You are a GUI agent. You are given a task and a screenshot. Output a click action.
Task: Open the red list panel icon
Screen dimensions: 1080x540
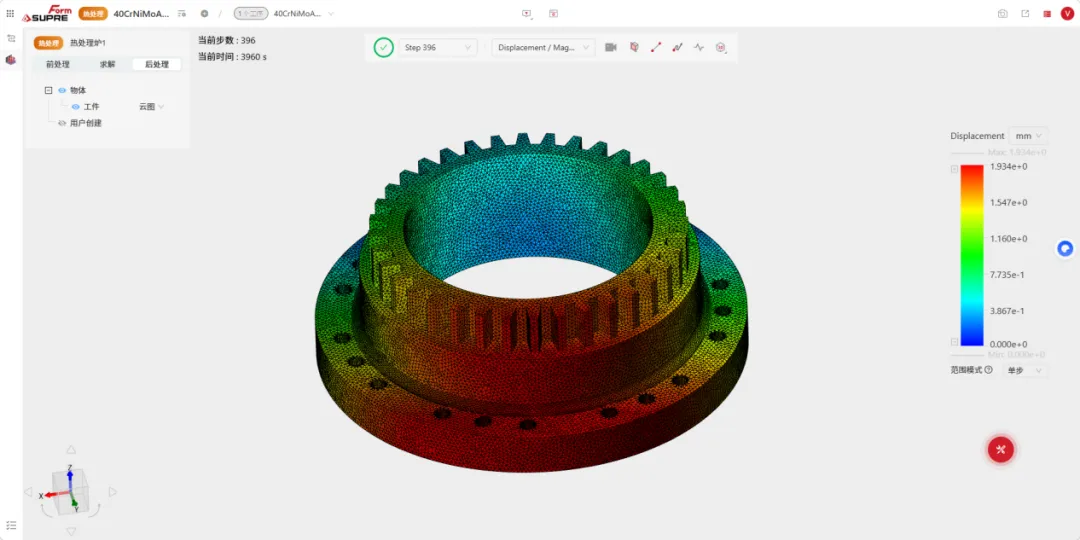(x=1047, y=14)
